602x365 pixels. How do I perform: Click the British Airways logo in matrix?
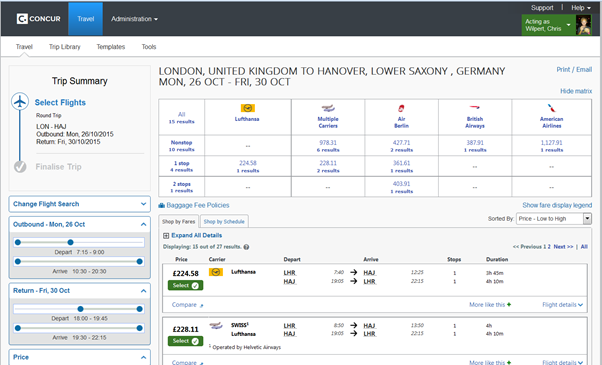point(475,107)
